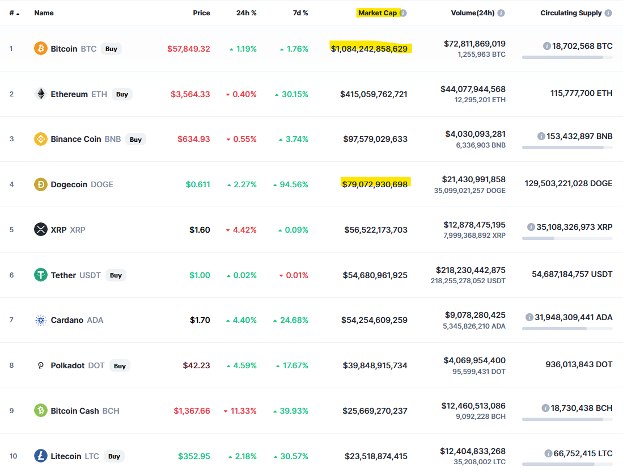The width and height of the screenshot is (624, 472).
Task: Click the Buy button next to Polkadot
Action: [120, 366]
